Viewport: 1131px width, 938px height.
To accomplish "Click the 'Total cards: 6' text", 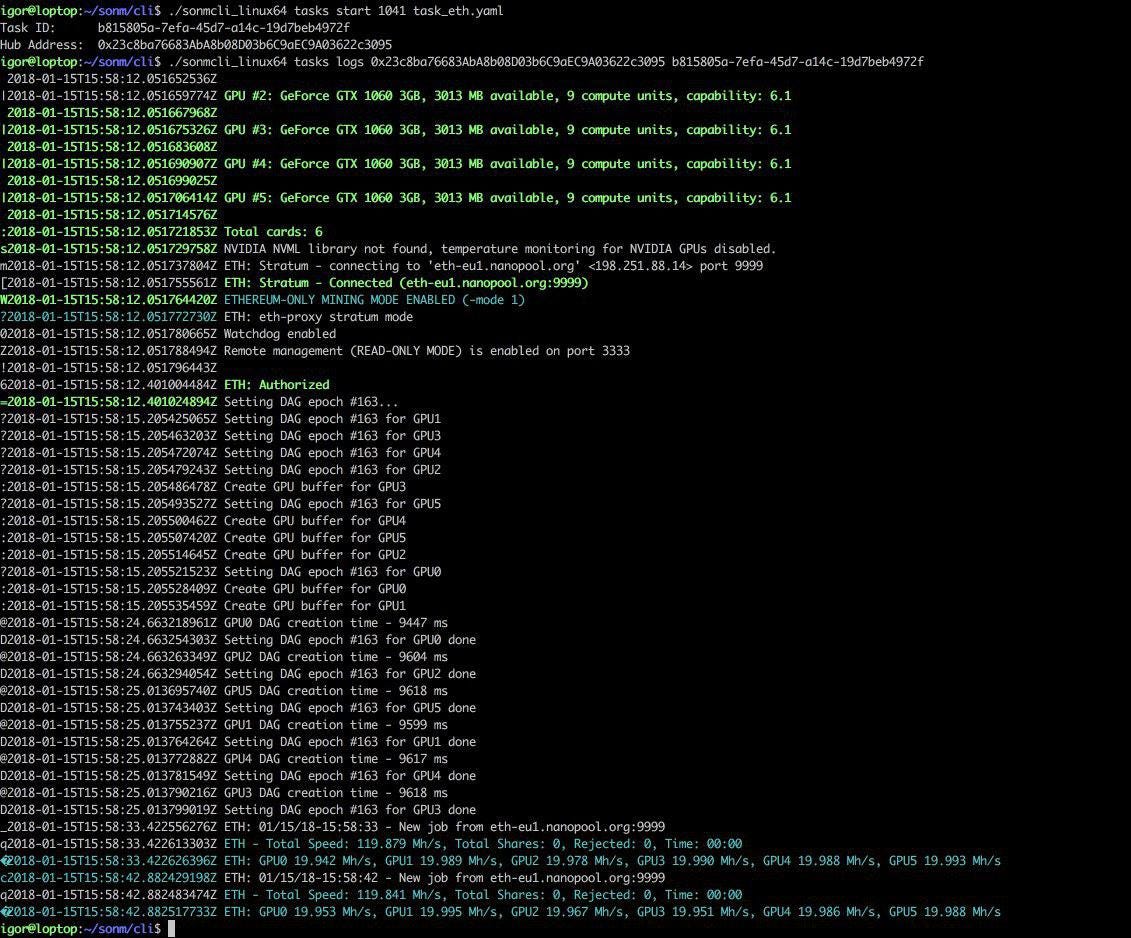I will point(273,232).
